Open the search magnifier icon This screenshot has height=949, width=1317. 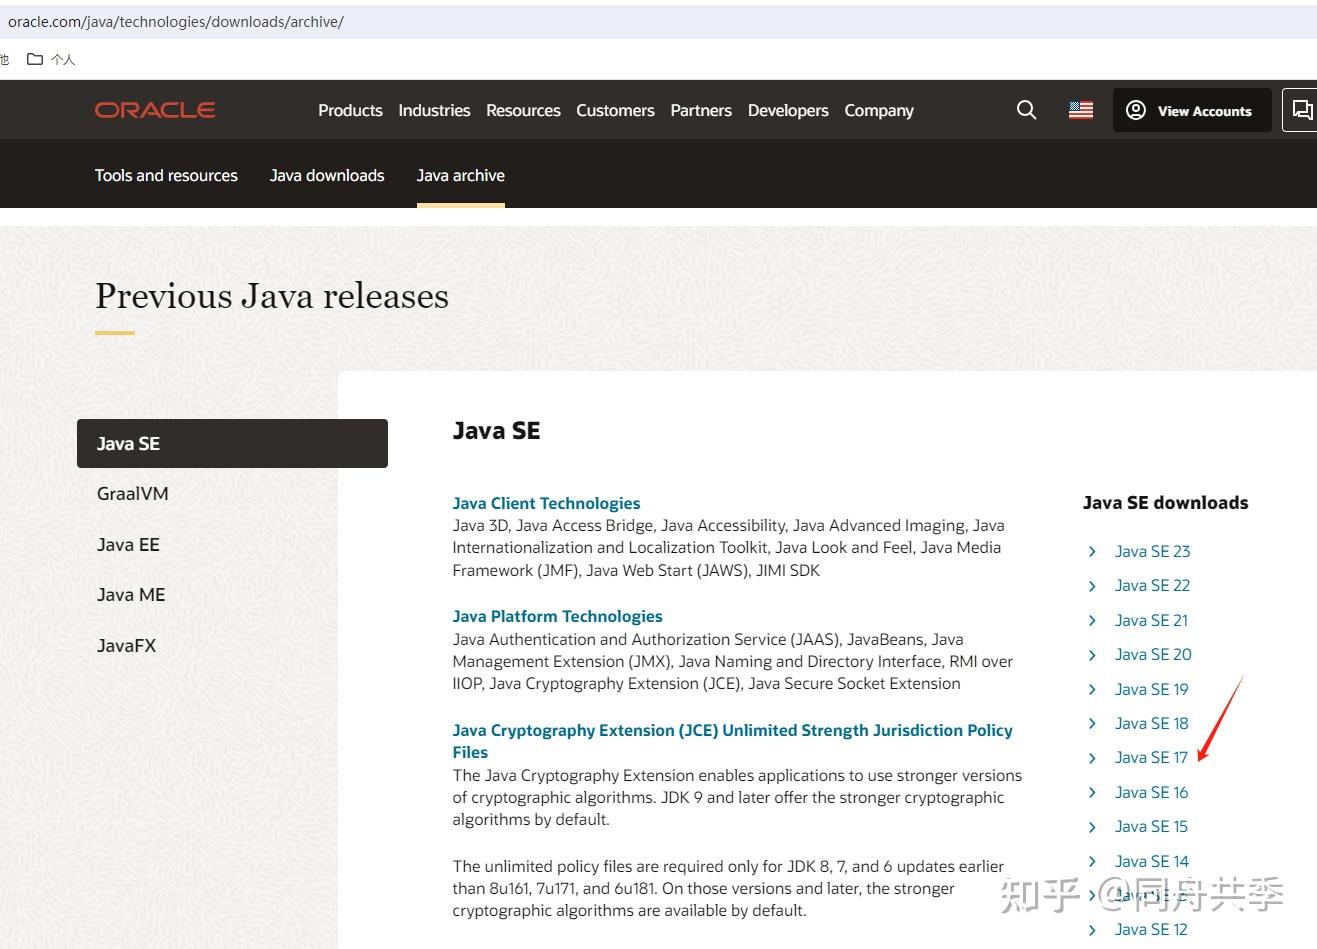[x=1026, y=110]
